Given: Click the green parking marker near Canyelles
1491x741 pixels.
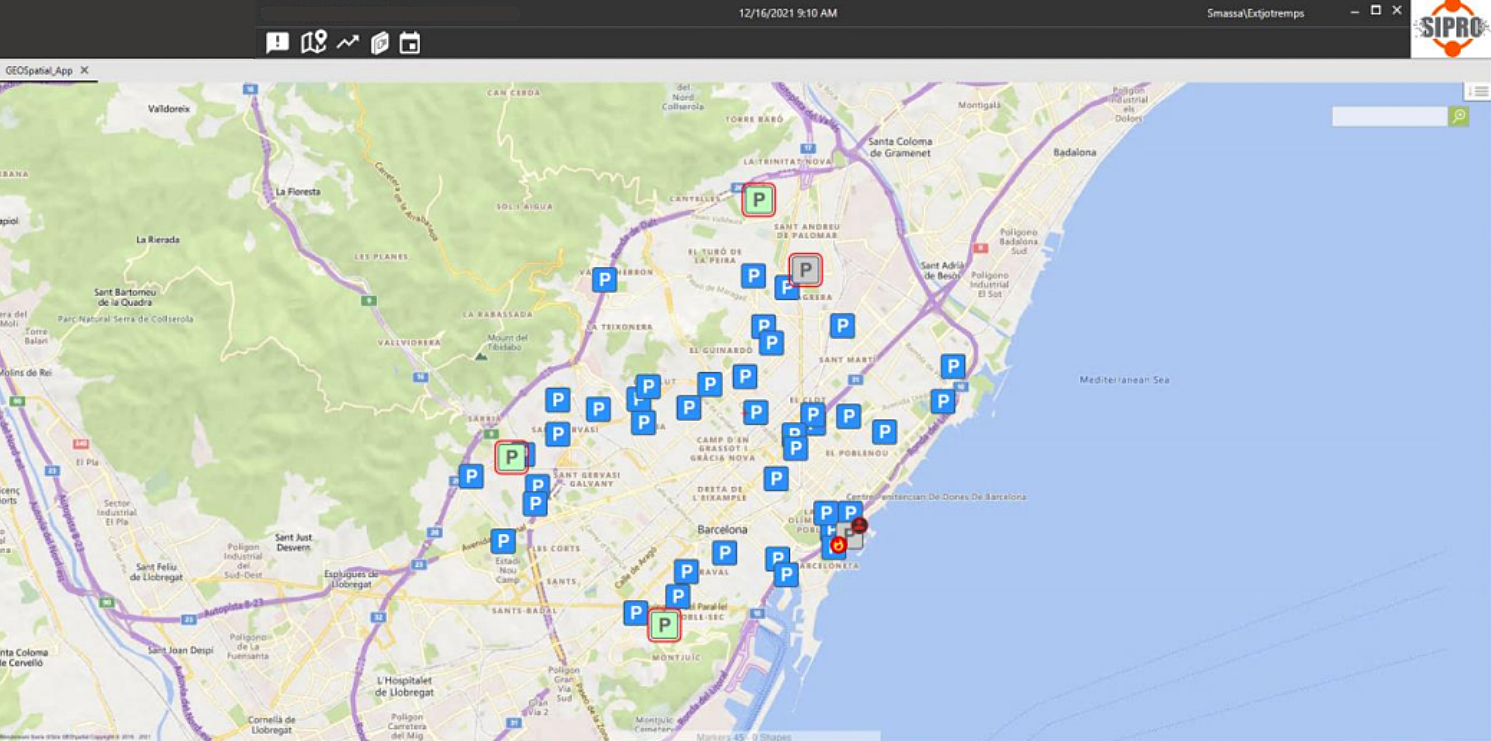Looking at the screenshot, I should point(758,200).
